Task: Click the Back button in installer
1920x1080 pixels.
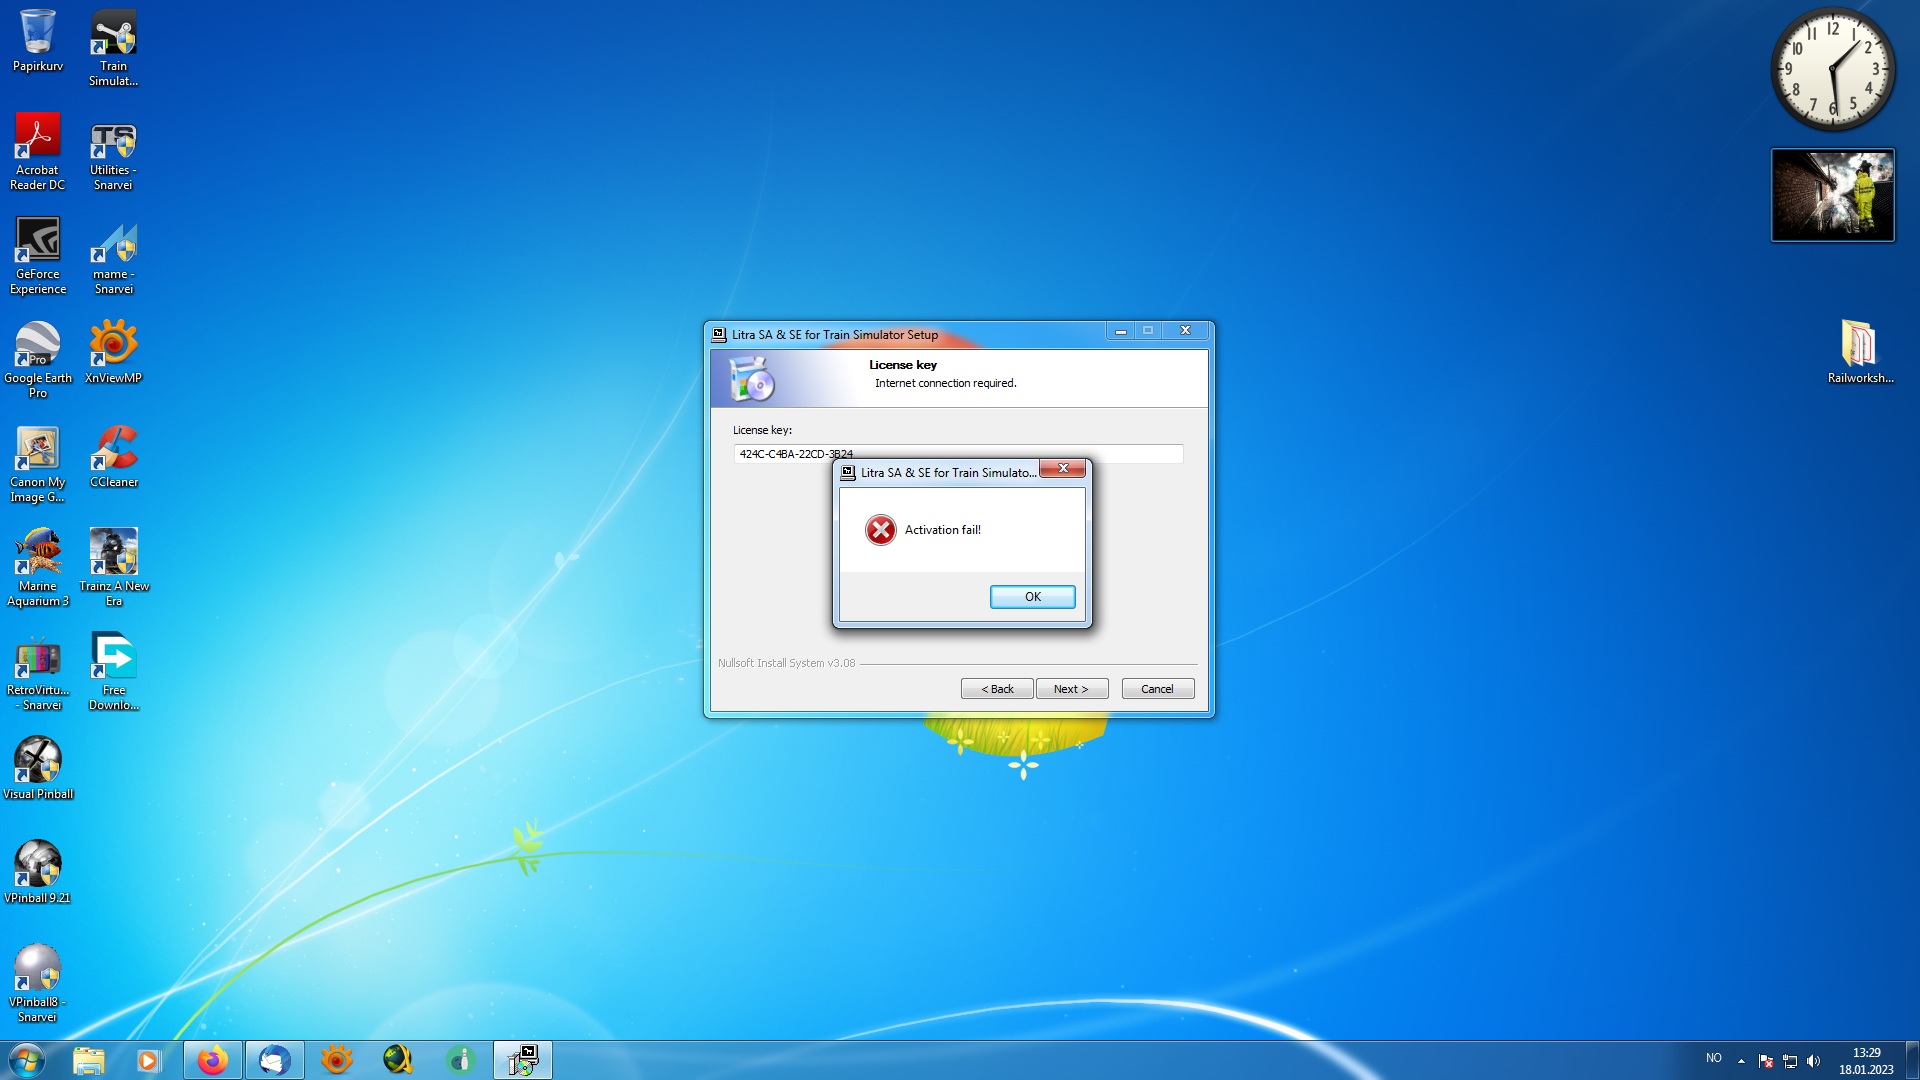Action: [997, 689]
